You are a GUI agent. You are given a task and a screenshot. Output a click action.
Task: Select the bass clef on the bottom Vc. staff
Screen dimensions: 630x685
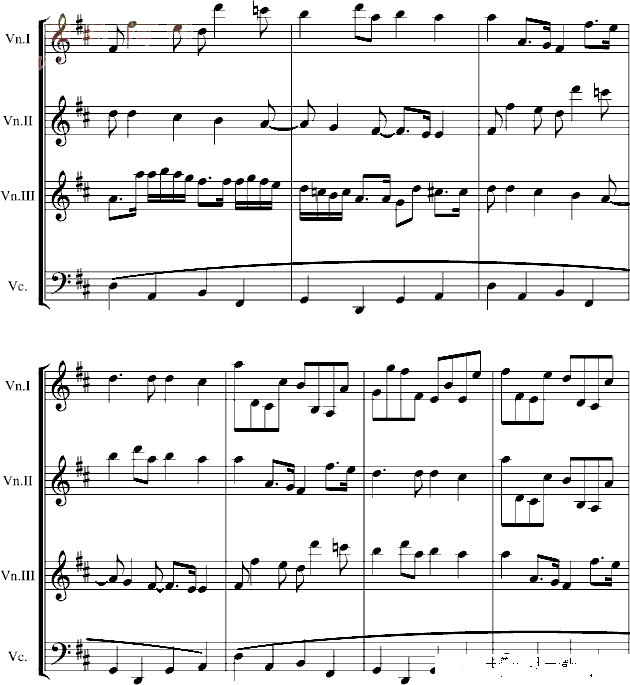click(x=62, y=653)
